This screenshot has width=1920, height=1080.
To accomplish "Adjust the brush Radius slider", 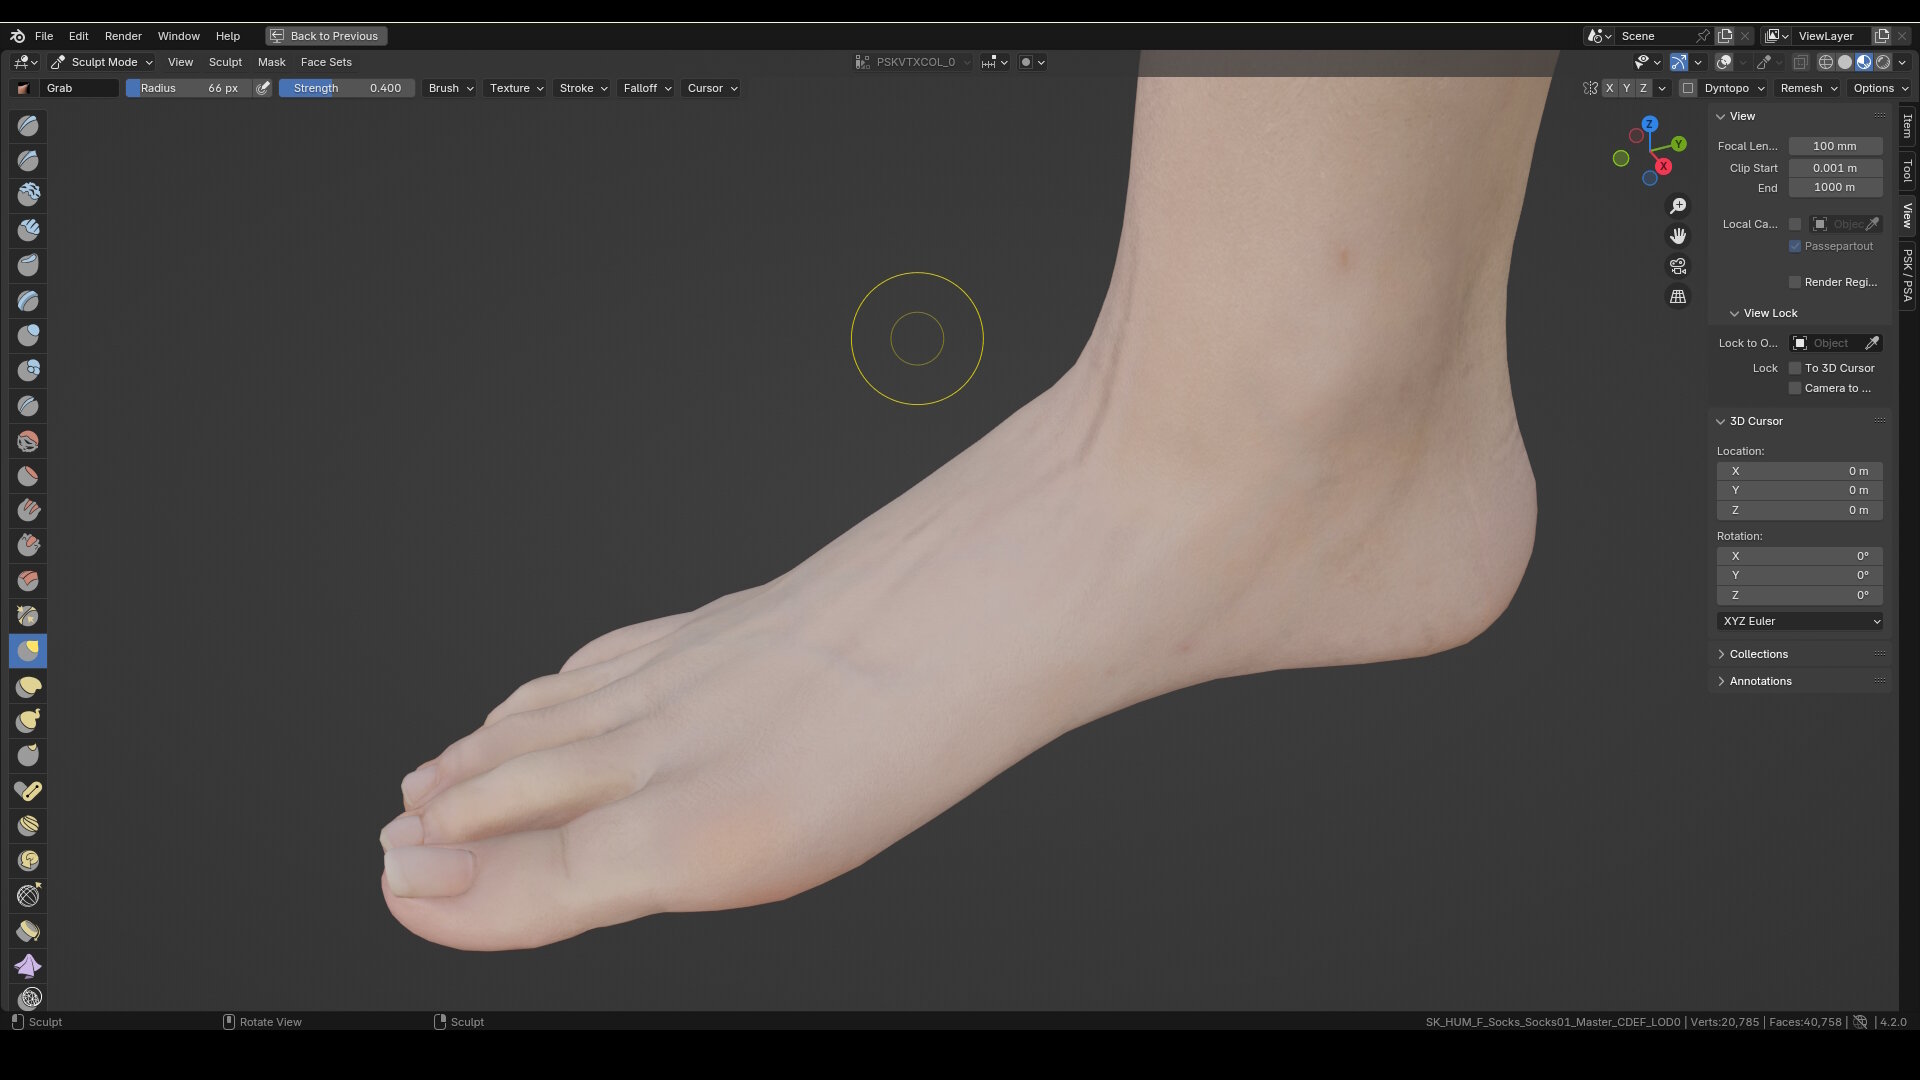I will pyautogui.click(x=188, y=88).
